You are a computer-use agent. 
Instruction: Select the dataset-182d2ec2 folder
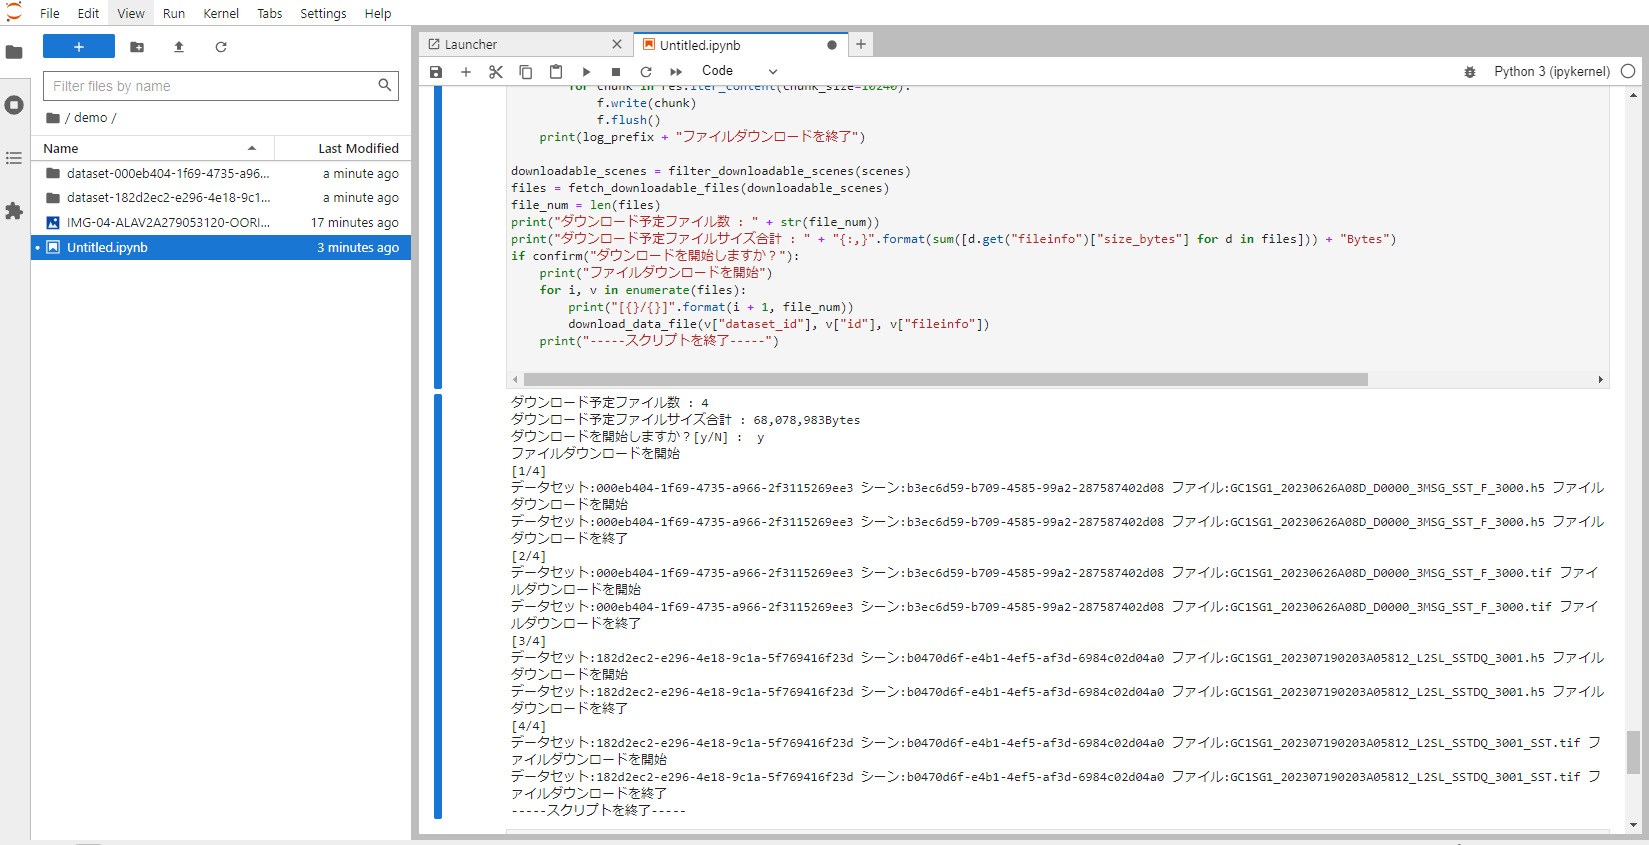coord(221,198)
